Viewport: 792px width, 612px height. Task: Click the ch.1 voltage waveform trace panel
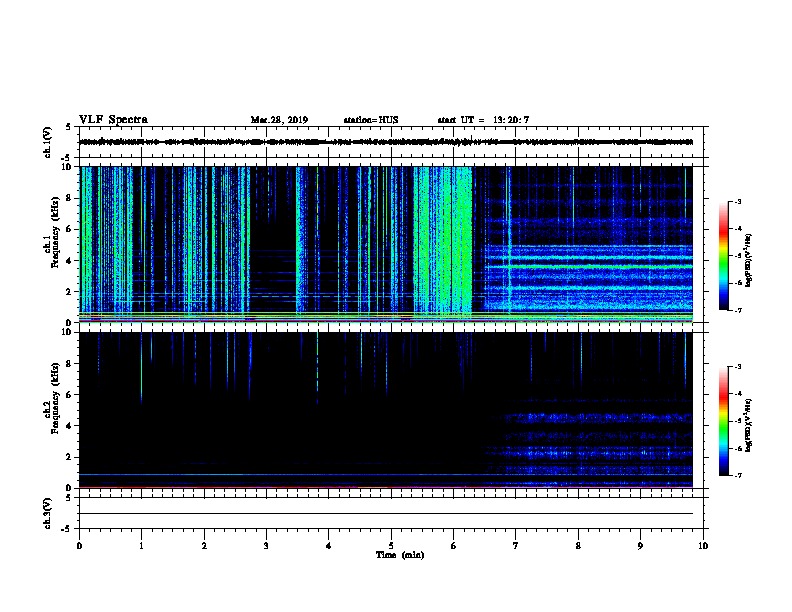pyautogui.click(x=391, y=142)
